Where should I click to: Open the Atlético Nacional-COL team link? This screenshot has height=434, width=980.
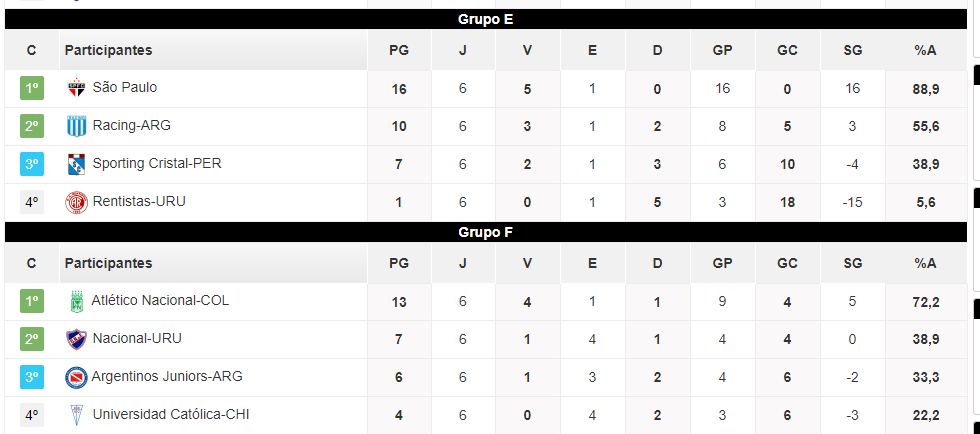(x=160, y=300)
